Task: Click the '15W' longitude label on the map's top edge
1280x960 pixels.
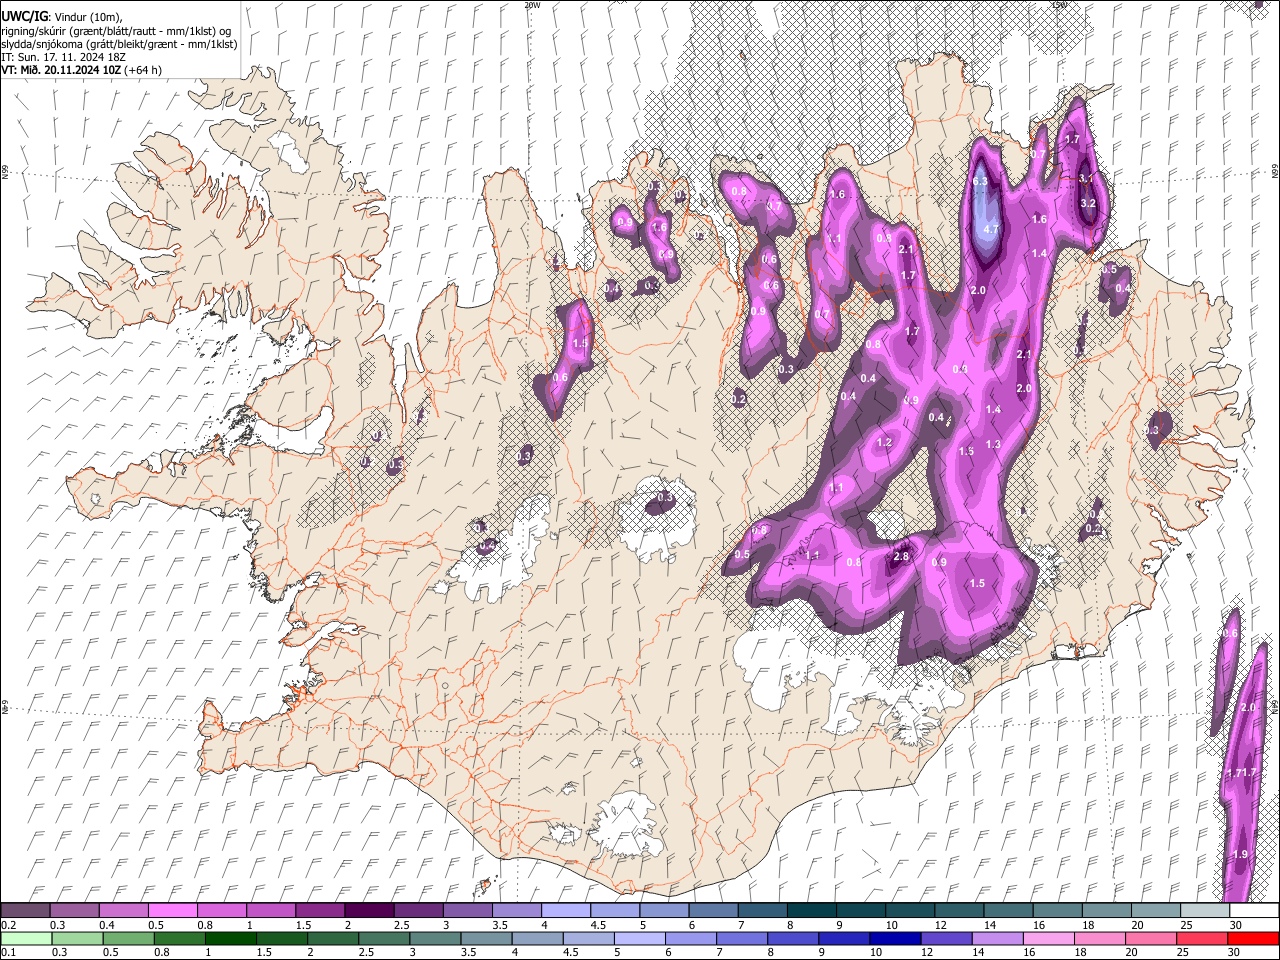Action: point(1059,4)
